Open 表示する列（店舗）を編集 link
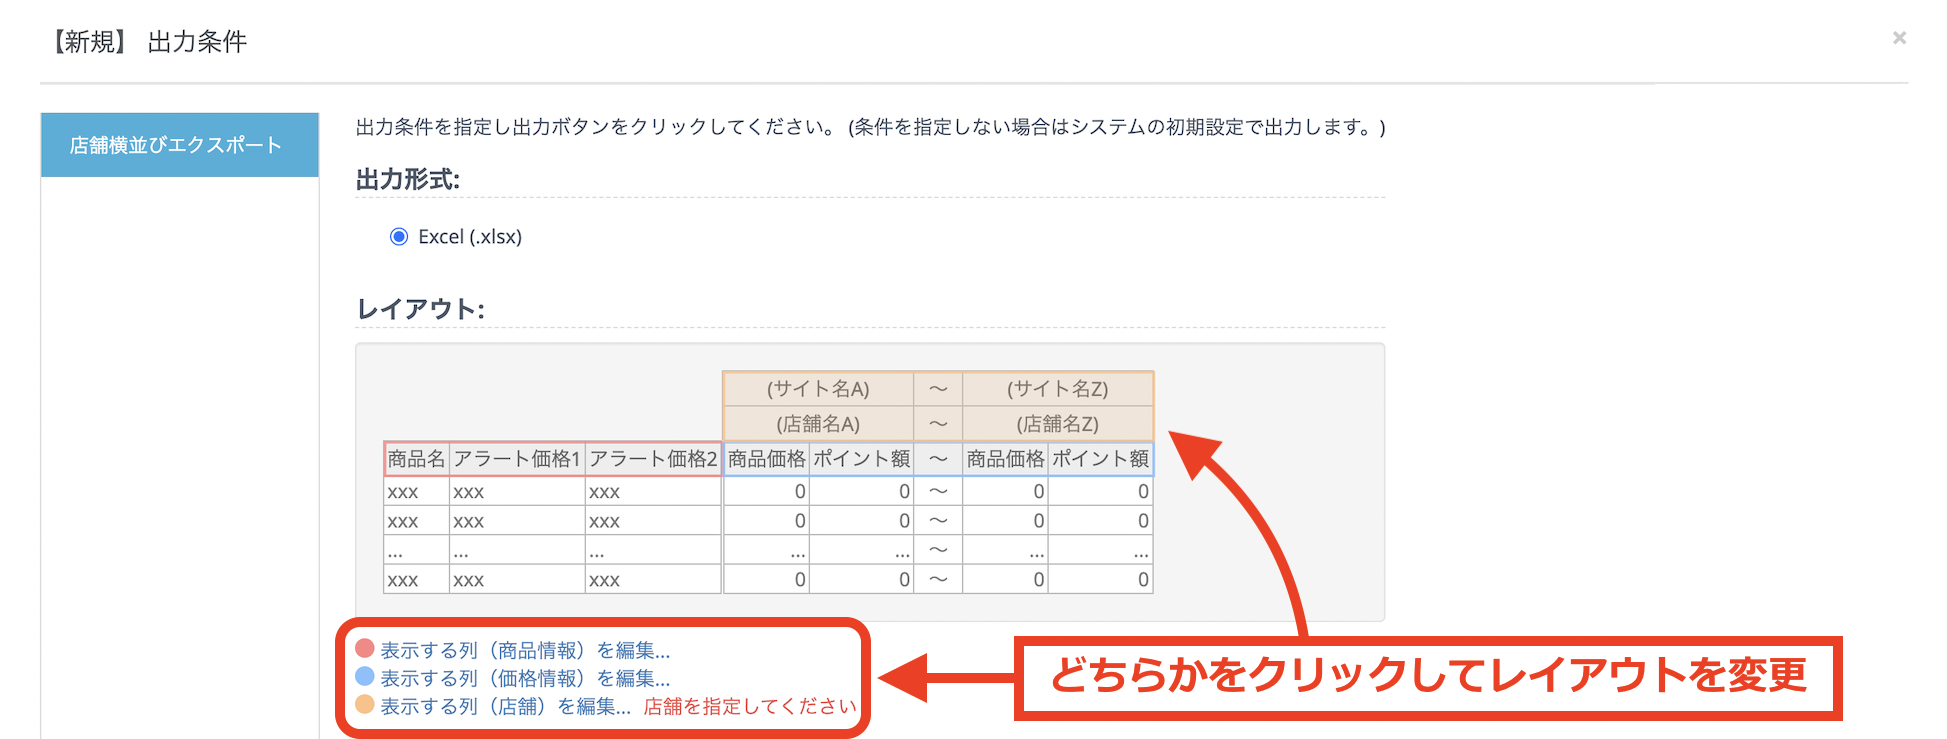Screen dimensions: 1947x739 (x=505, y=706)
